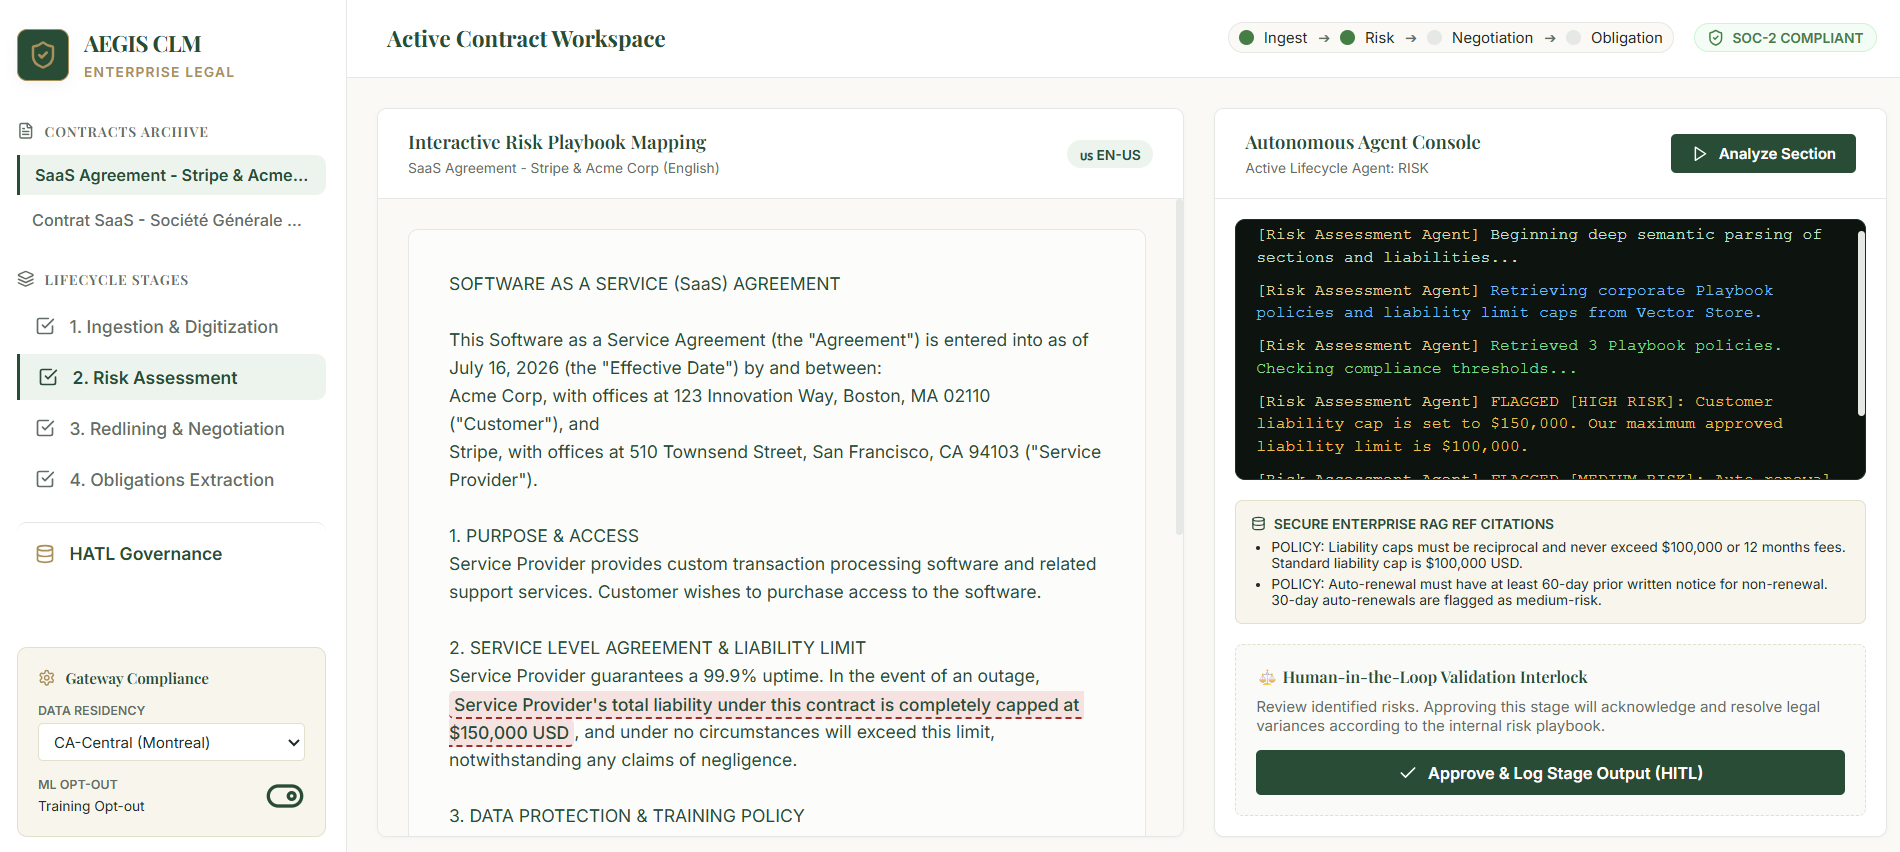Click the Human-in-the-Loop scales icon
Screen dimensions: 1900x852
click(1267, 678)
